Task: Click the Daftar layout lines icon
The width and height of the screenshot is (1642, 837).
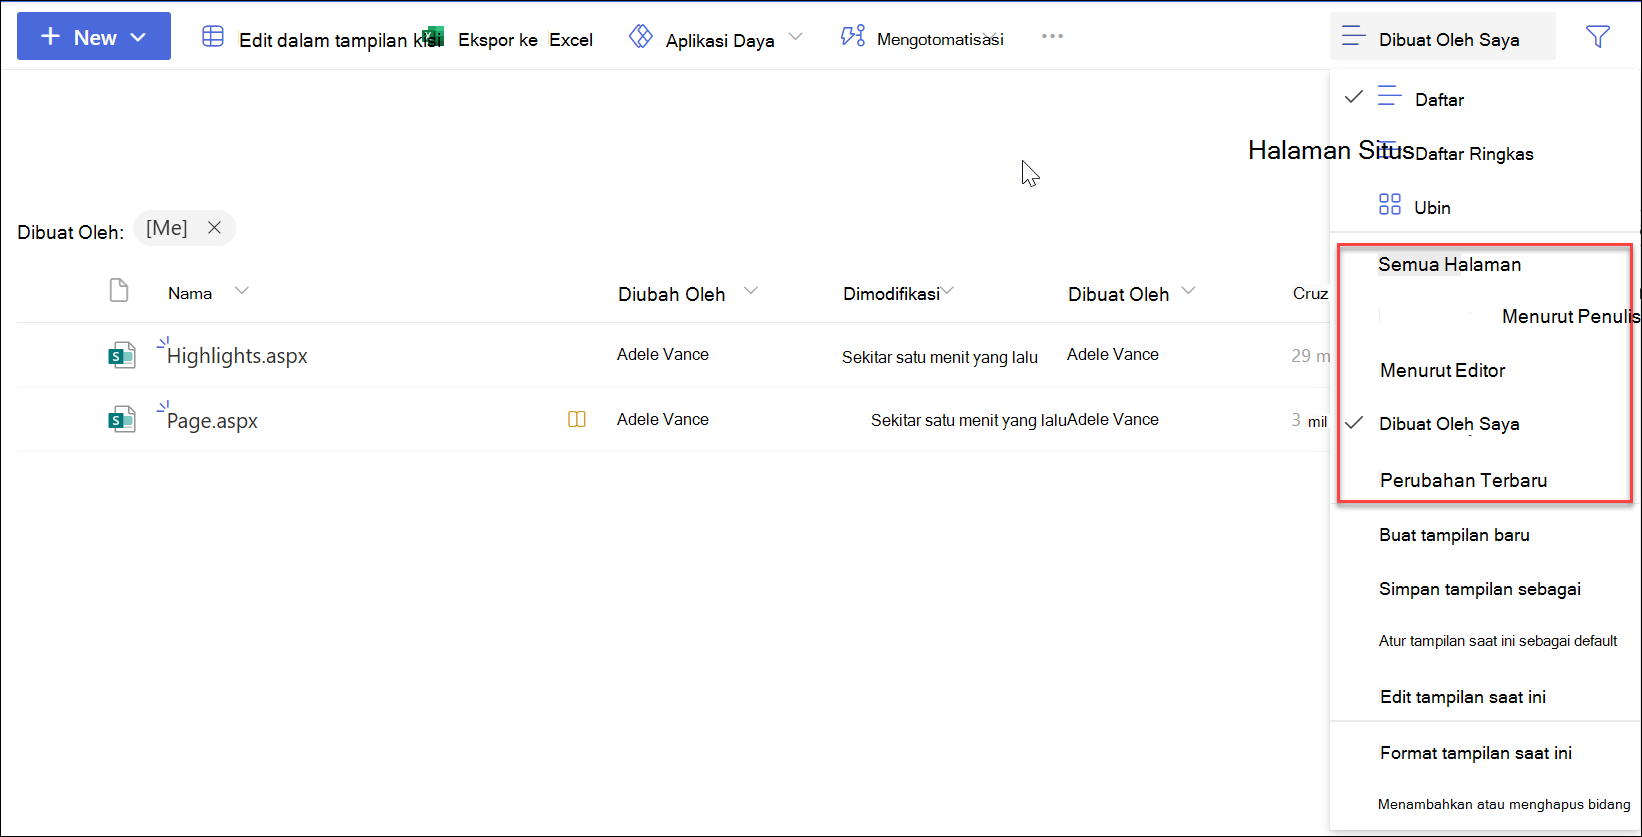Action: [1389, 96]
